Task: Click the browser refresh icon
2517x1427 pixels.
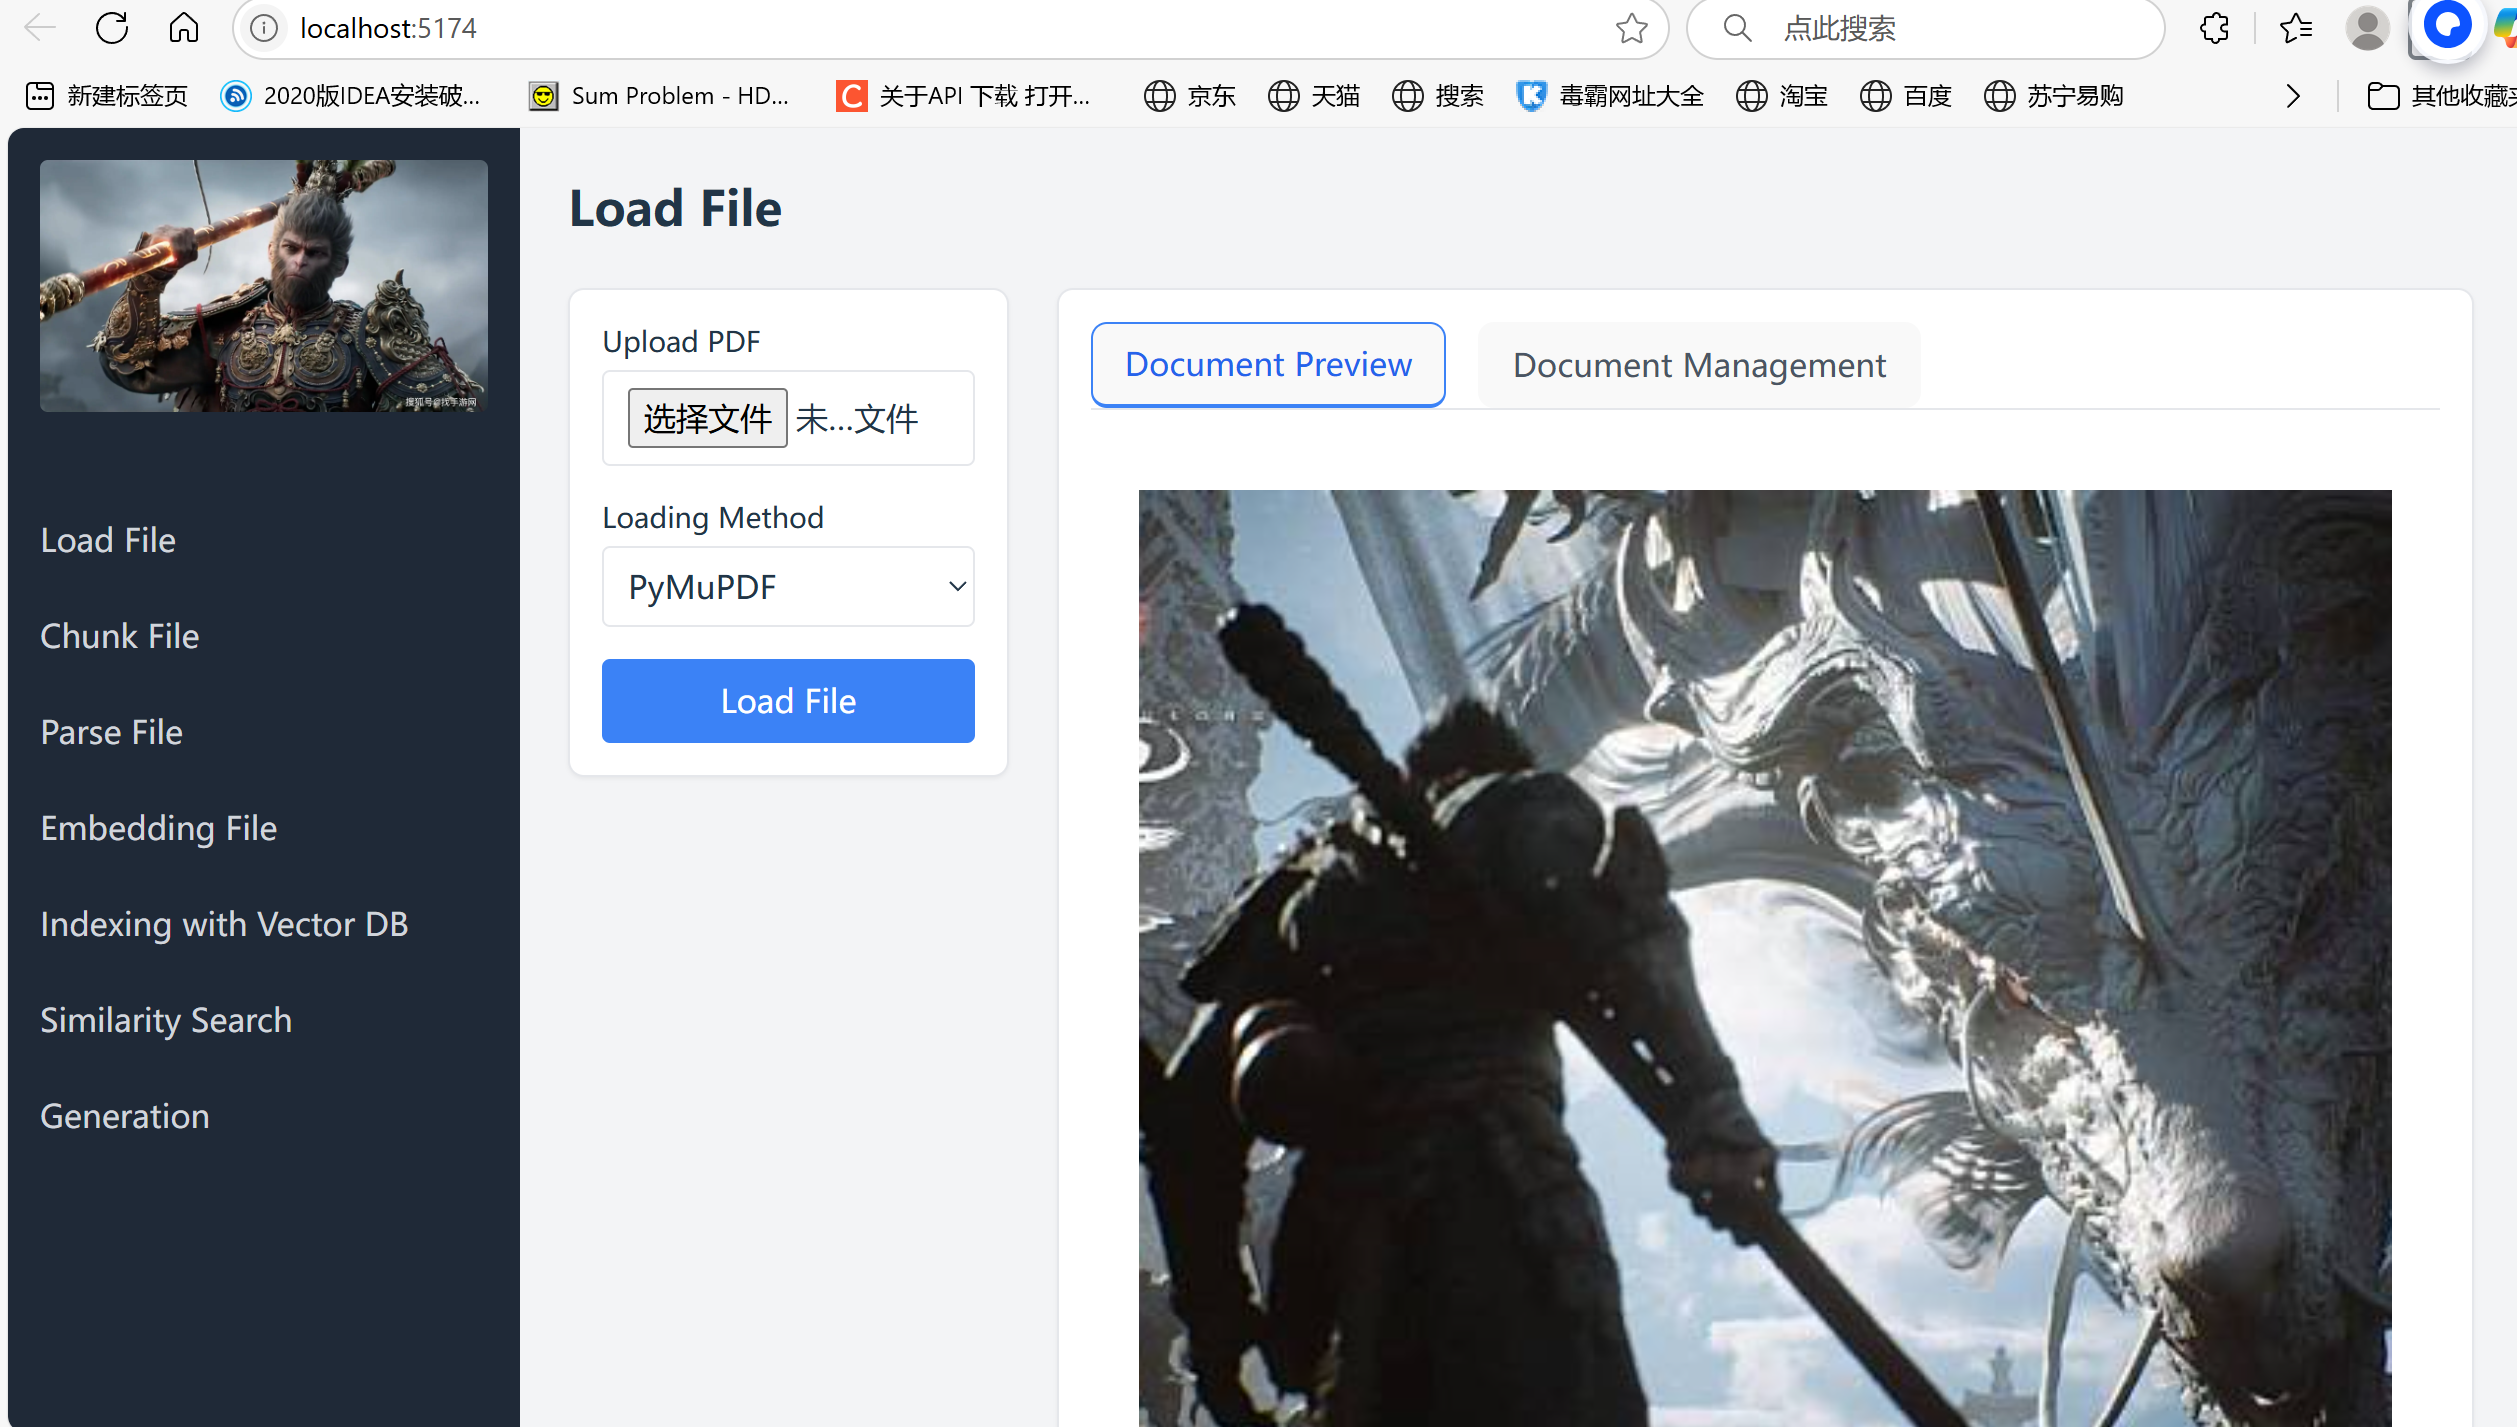Action: click(112, 28)
